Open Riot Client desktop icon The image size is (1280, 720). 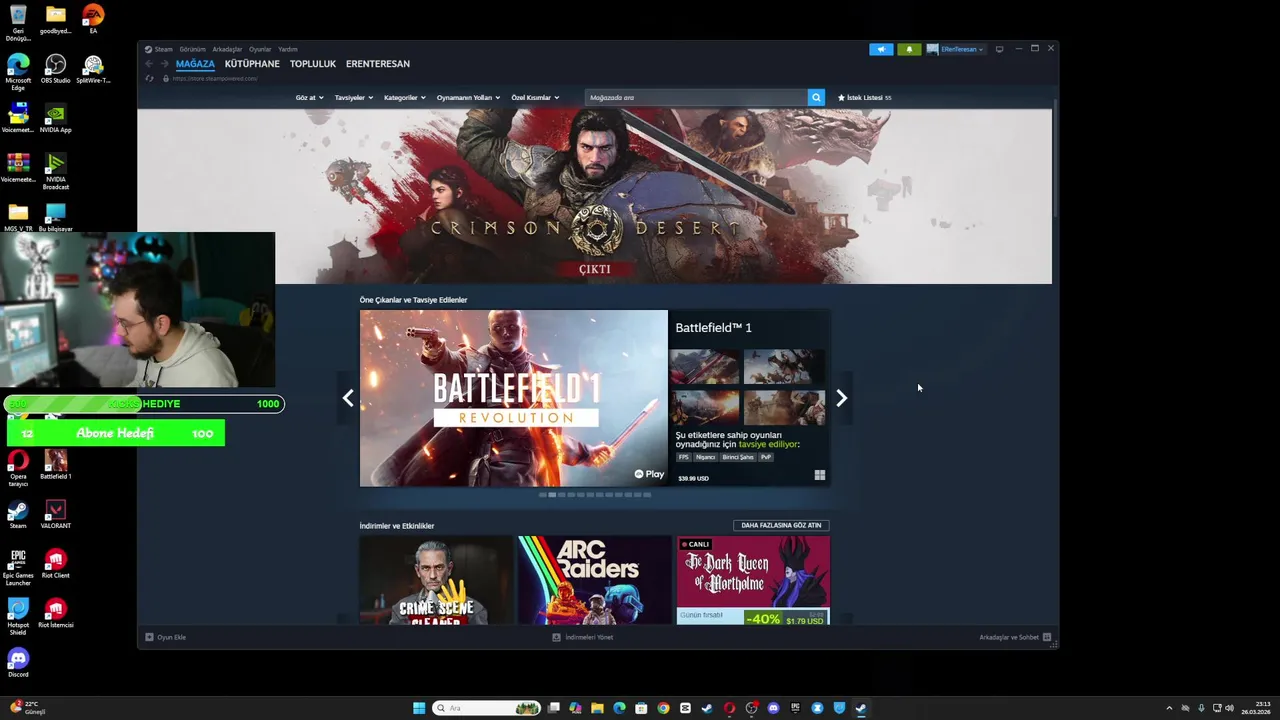click(x=56, y=563)
